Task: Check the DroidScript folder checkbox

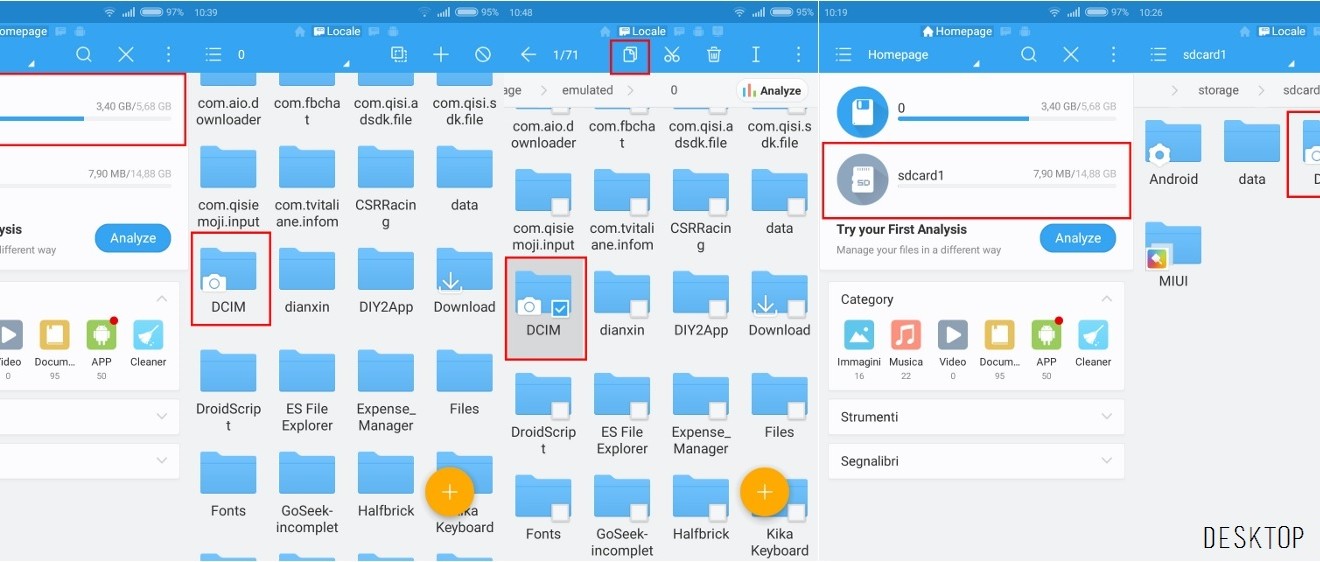Action: click(560, 410)
